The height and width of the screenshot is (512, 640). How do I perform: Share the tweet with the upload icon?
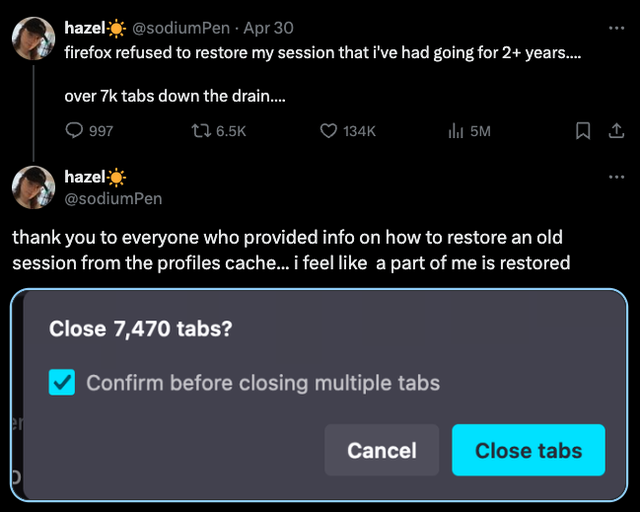(x=616, y=131)
